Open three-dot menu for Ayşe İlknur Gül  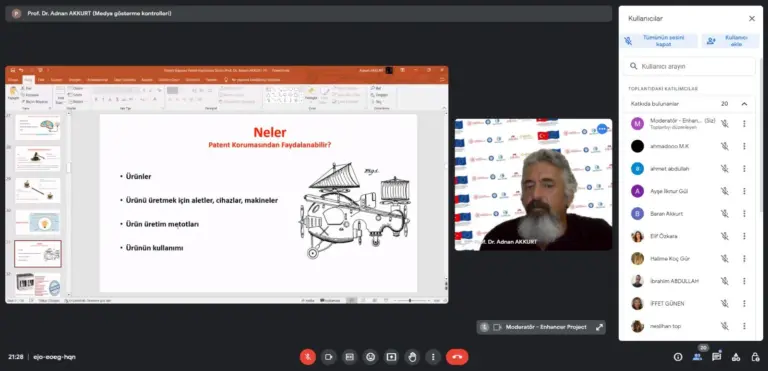coord(744,191)
